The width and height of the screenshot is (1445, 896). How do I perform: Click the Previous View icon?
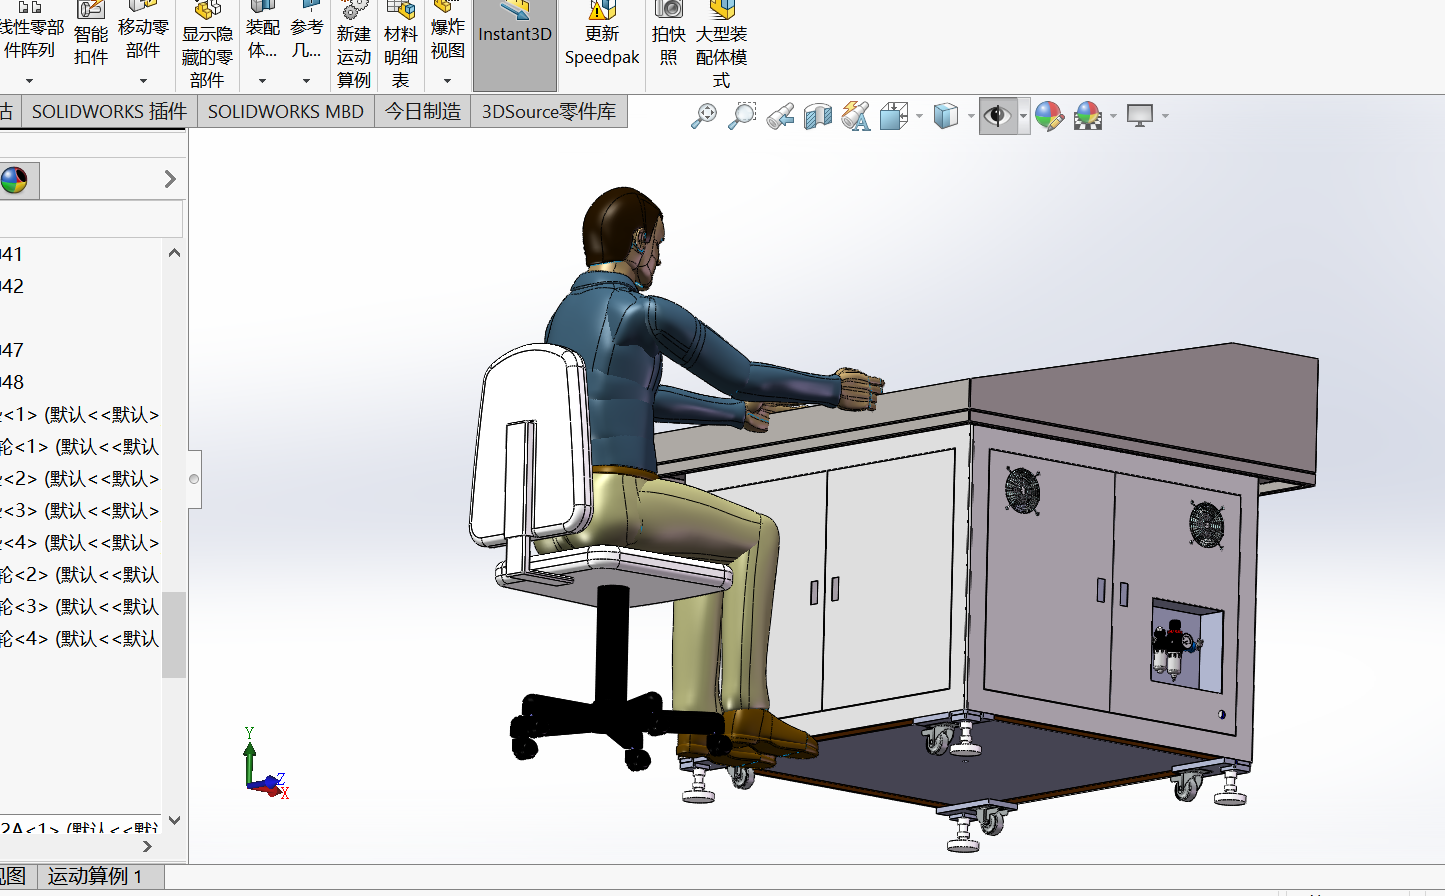point(780,116)
